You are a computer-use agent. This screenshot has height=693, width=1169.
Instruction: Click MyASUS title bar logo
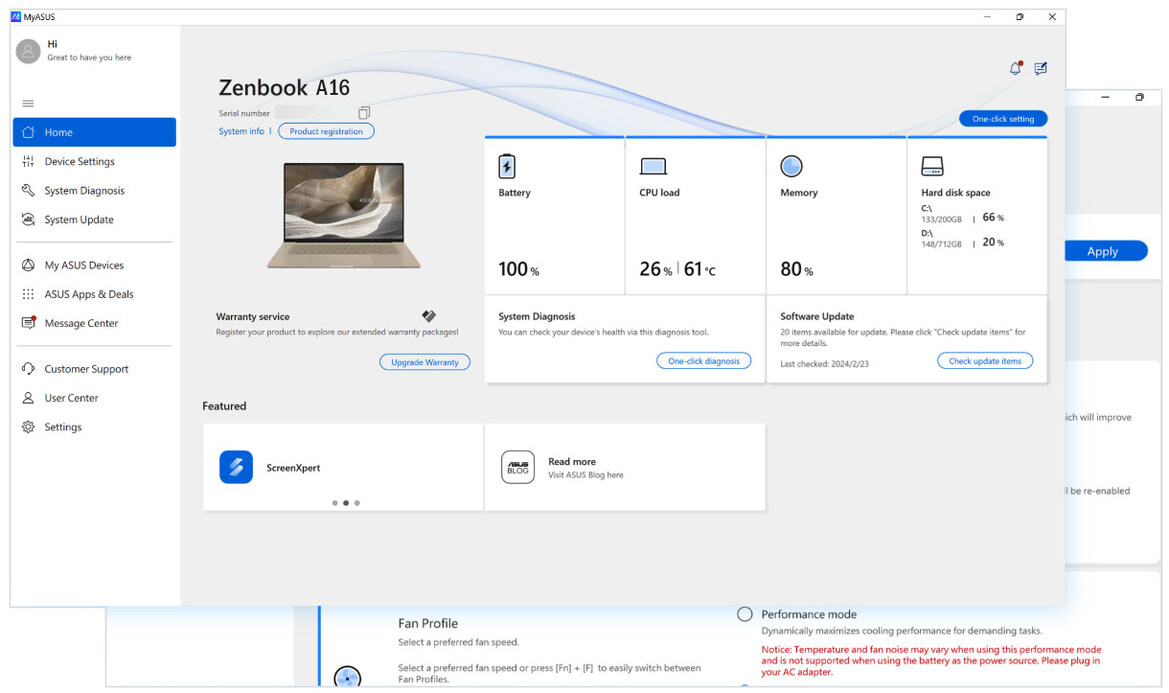(16, 16)
